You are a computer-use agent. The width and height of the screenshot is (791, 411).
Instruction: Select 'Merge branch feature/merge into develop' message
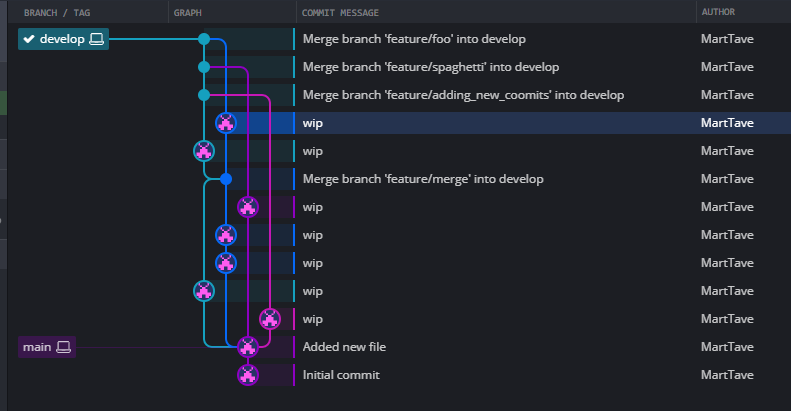(423, 179)
